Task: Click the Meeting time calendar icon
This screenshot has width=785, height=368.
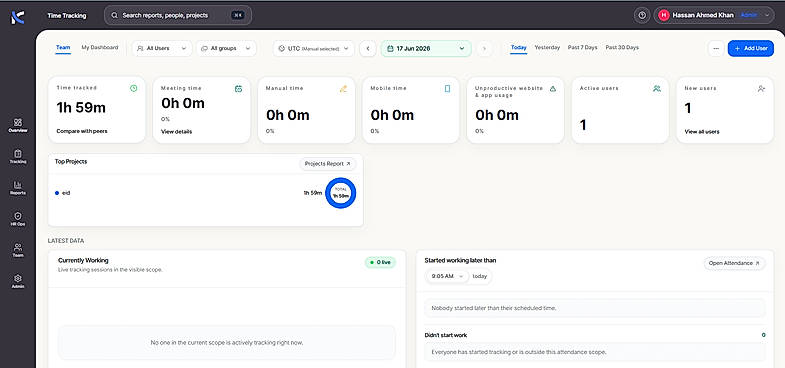Action: click(238, 89)
